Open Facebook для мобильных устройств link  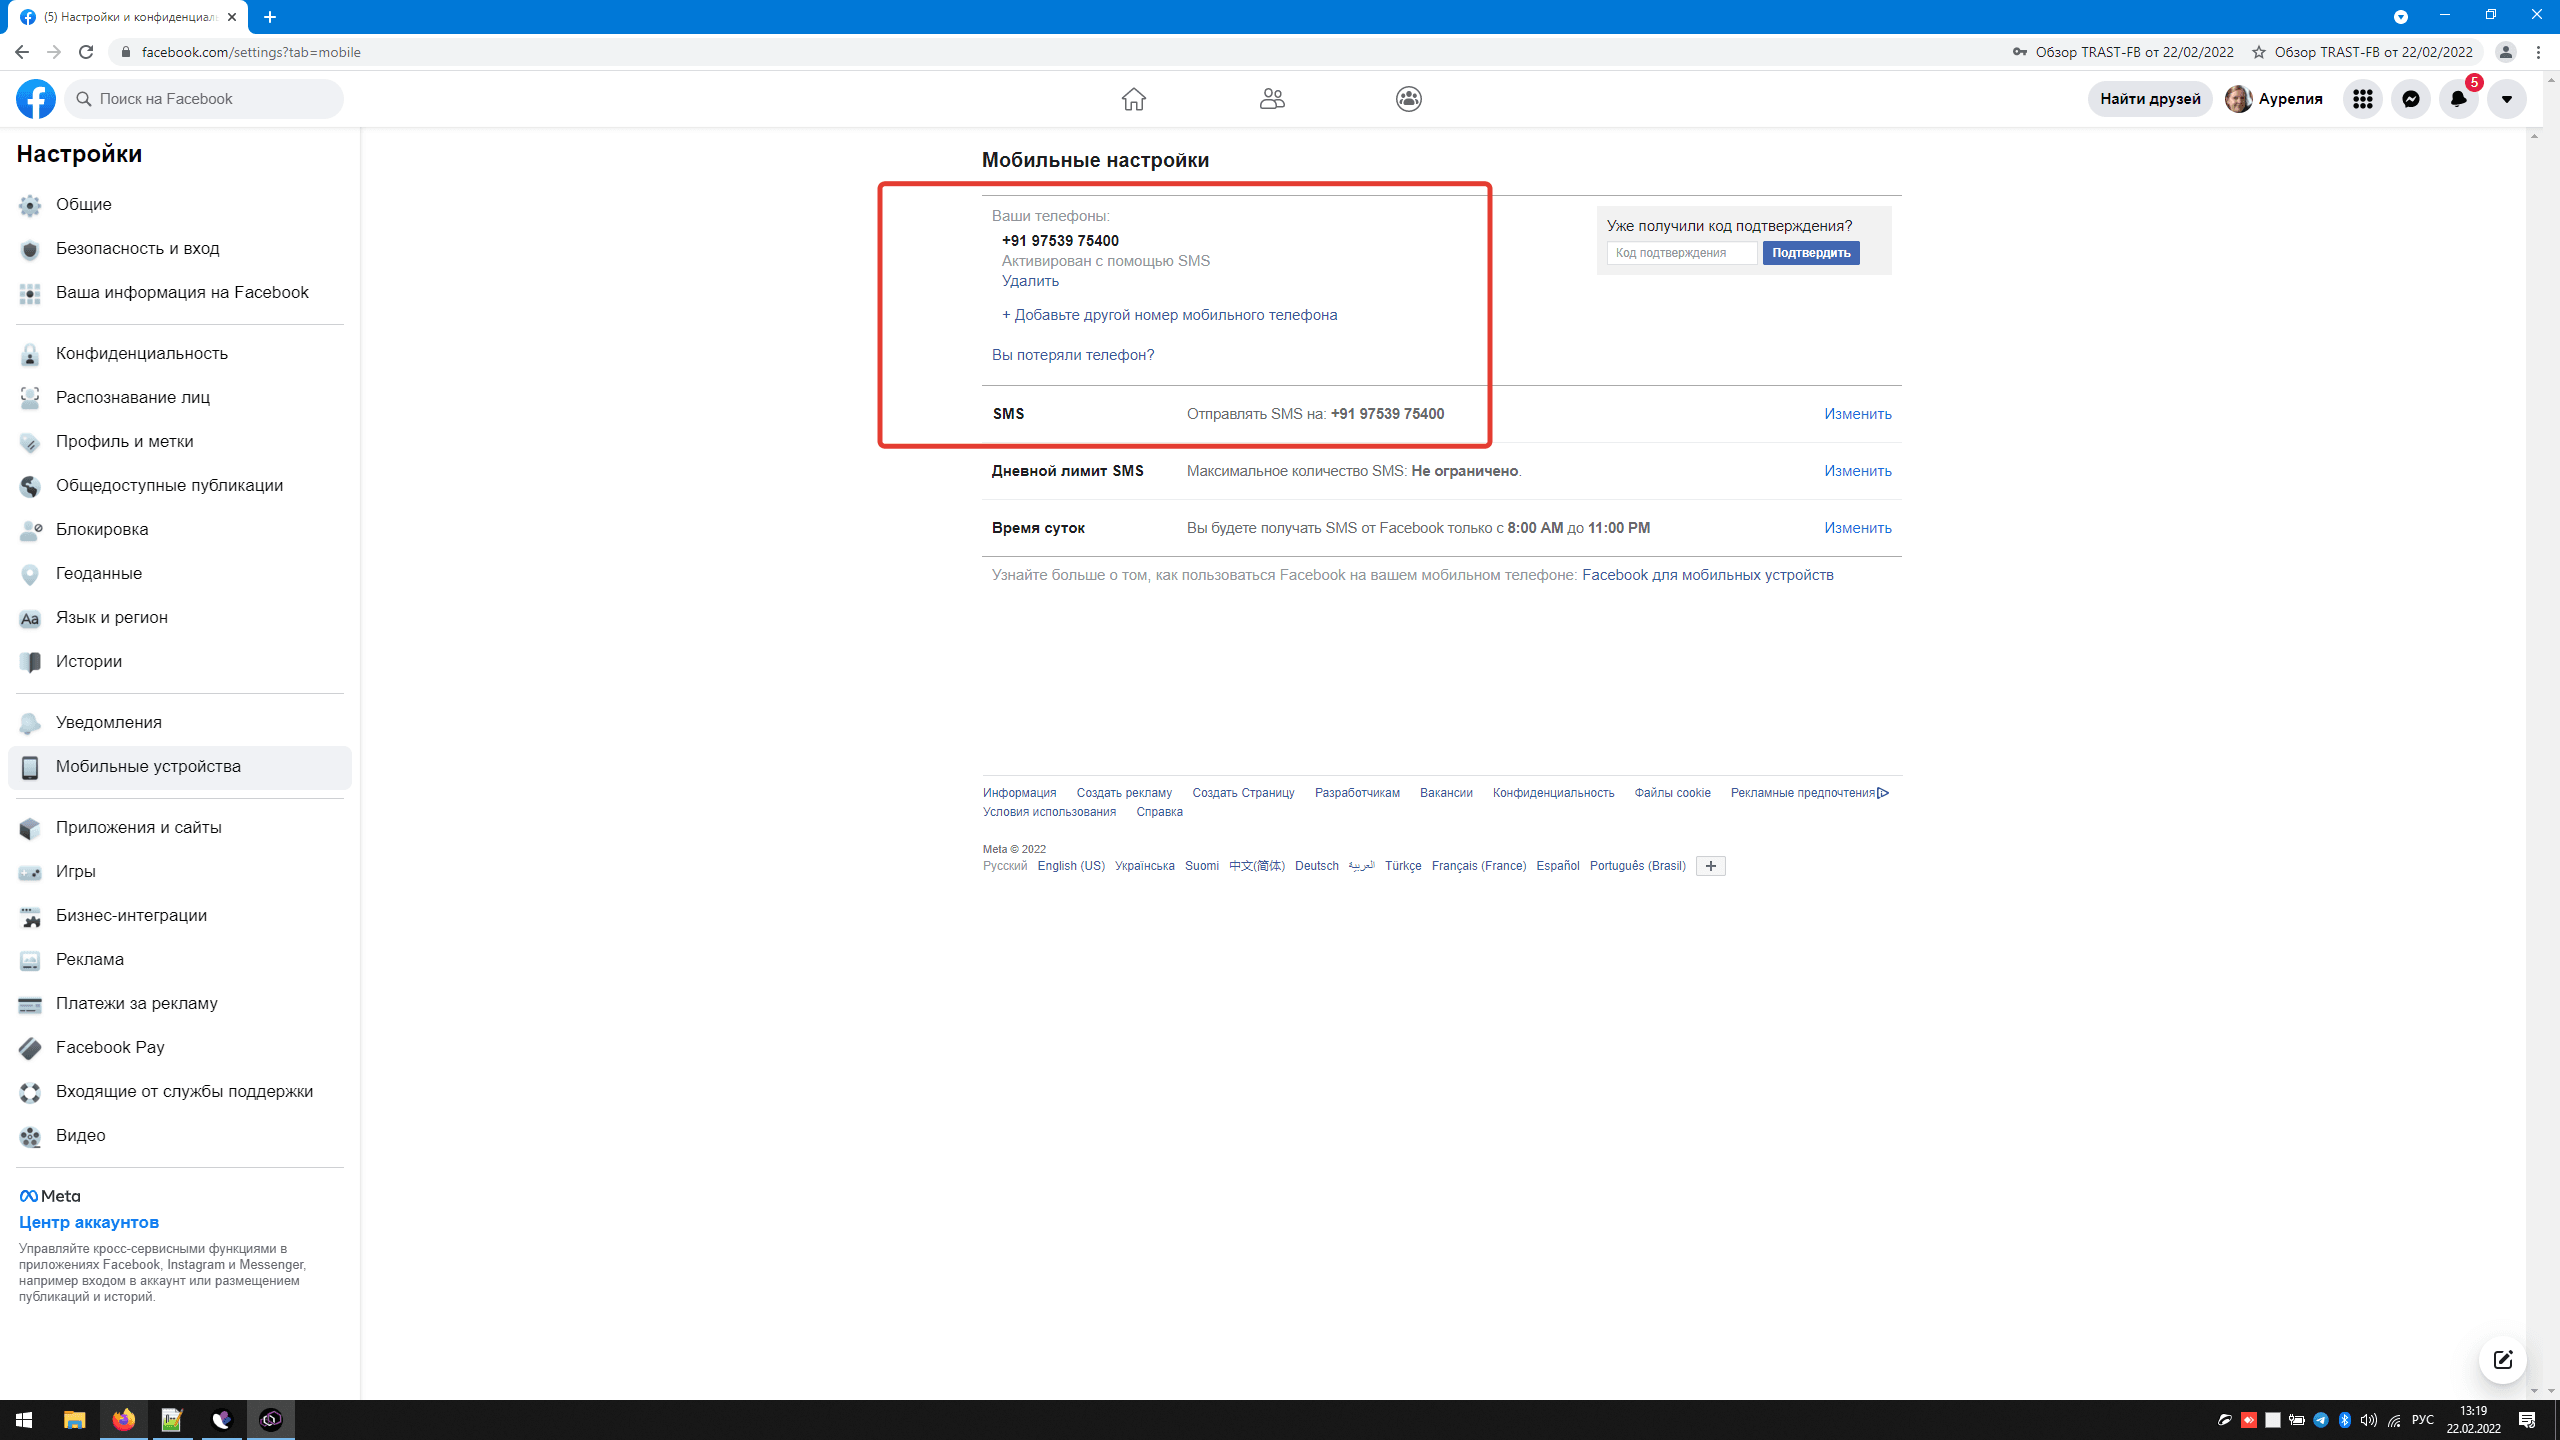click(x=1707, y=575)
